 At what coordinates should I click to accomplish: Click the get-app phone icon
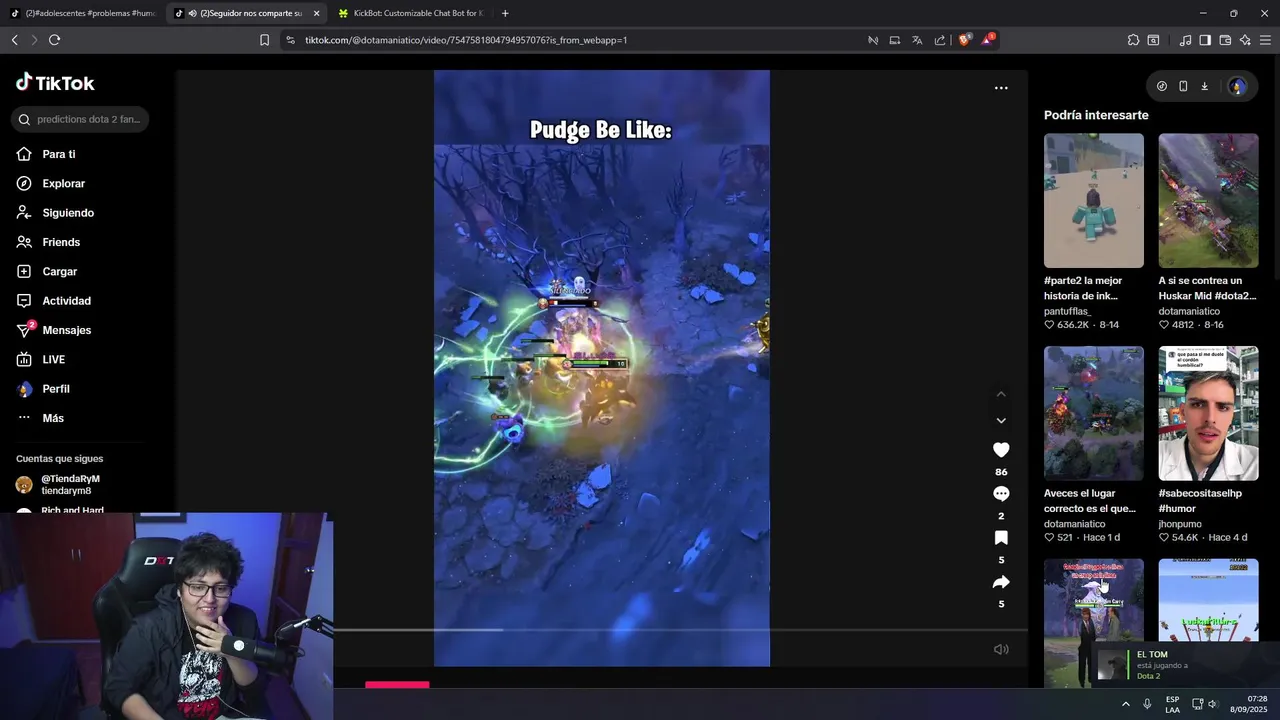coord(1183,86)
